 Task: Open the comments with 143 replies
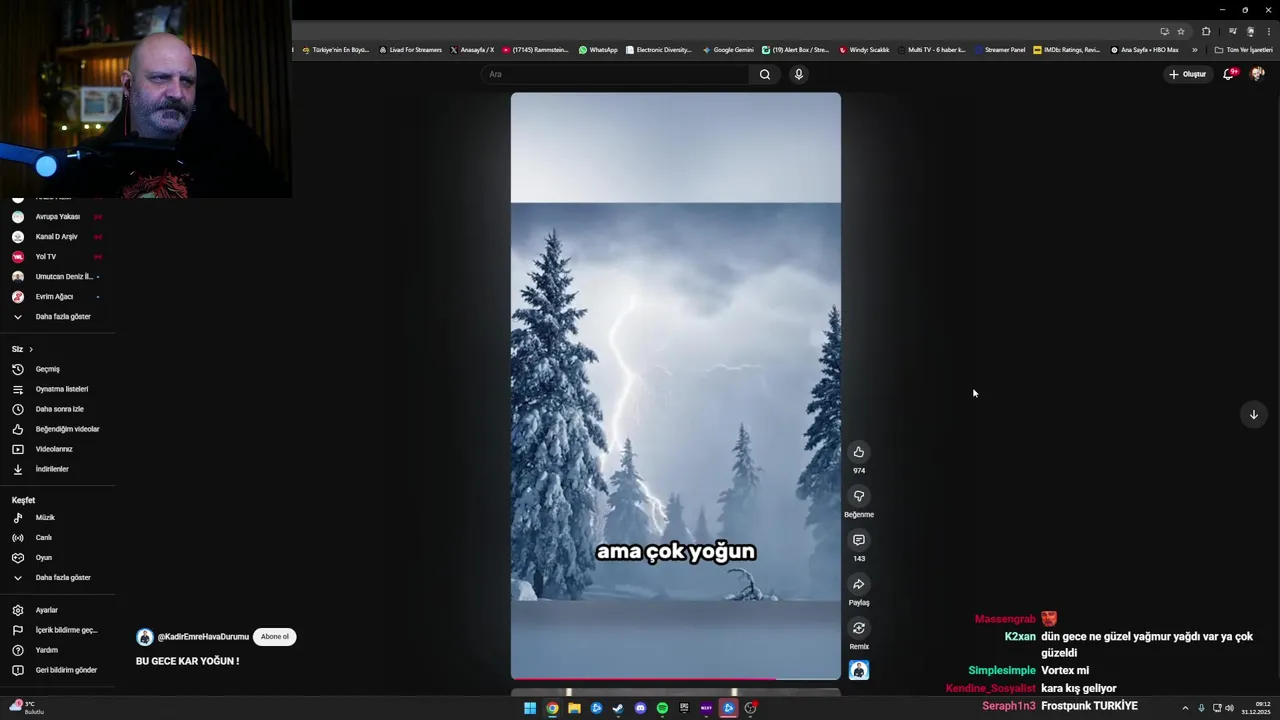(x=858, y=540)
